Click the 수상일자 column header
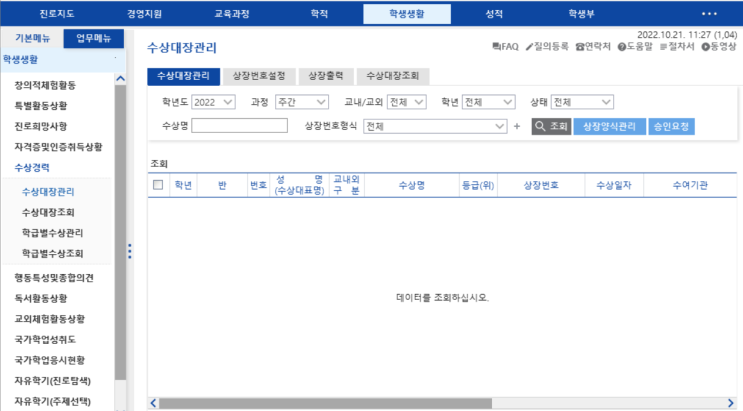743x411 pixels. point(614,185)
